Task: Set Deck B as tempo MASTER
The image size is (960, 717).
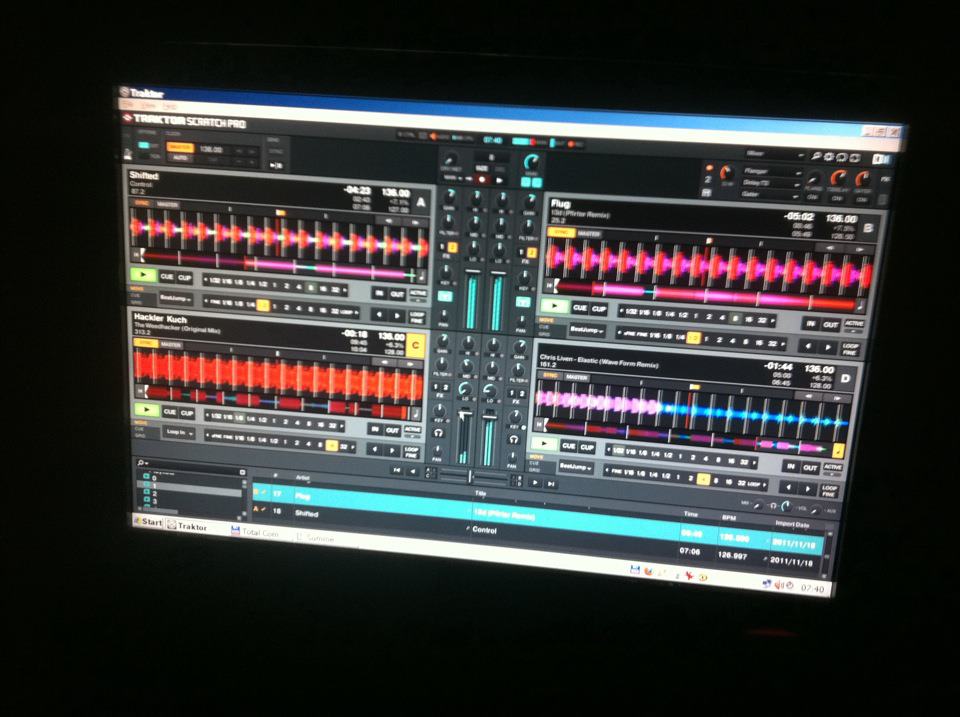Action: 589,233
